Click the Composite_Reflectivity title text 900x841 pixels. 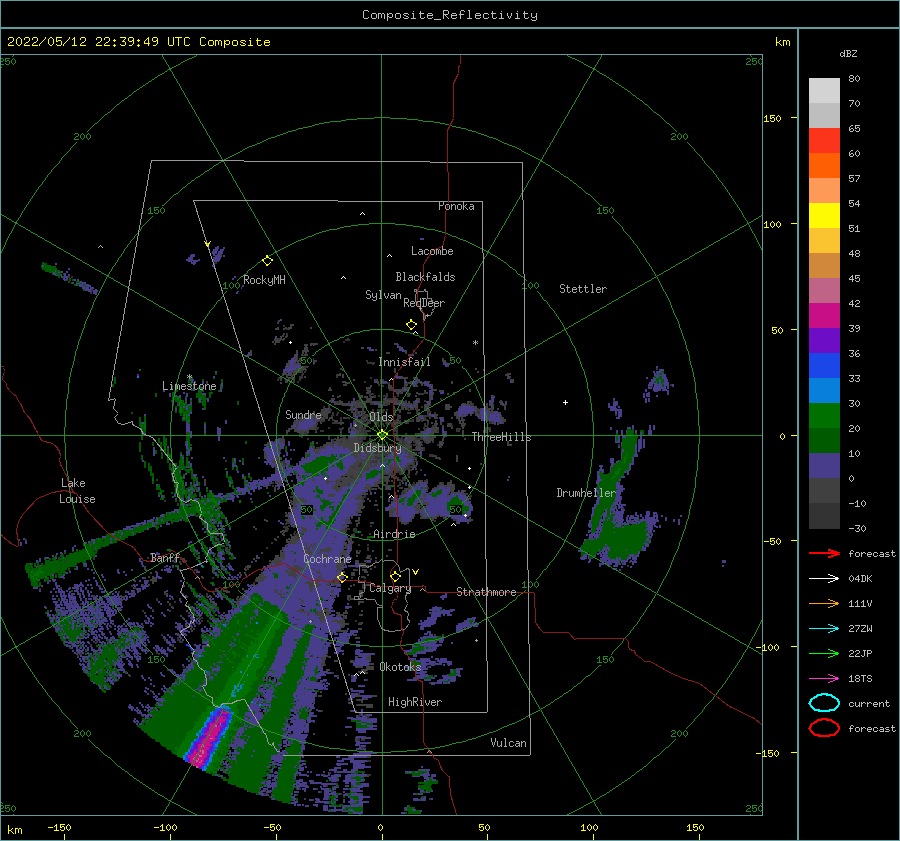point(450,15)
